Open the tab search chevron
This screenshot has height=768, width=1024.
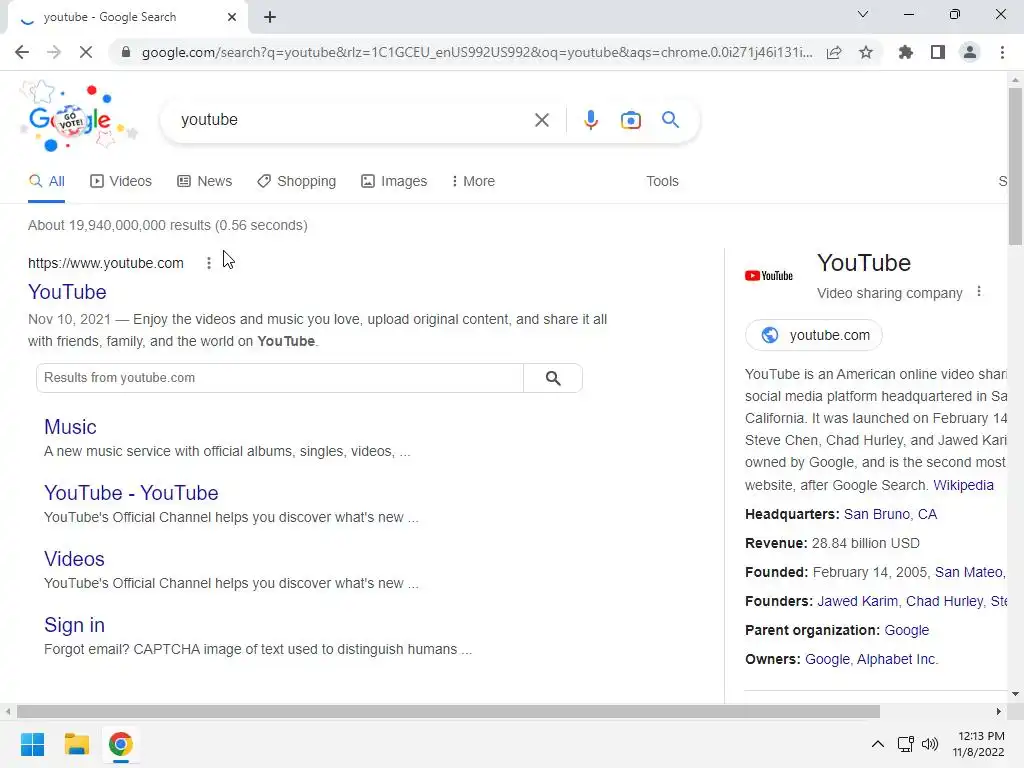(x=863, y=14)
